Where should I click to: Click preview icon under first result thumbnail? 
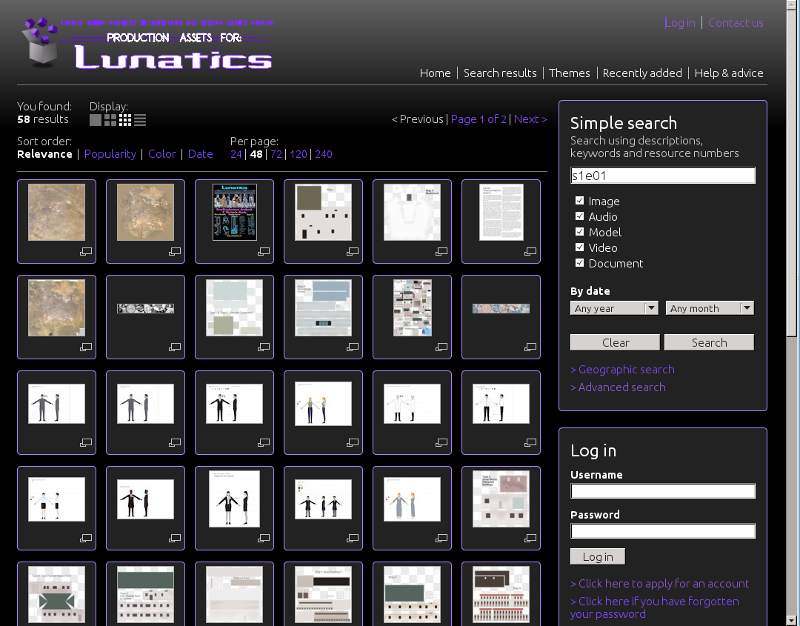point(86,252)
